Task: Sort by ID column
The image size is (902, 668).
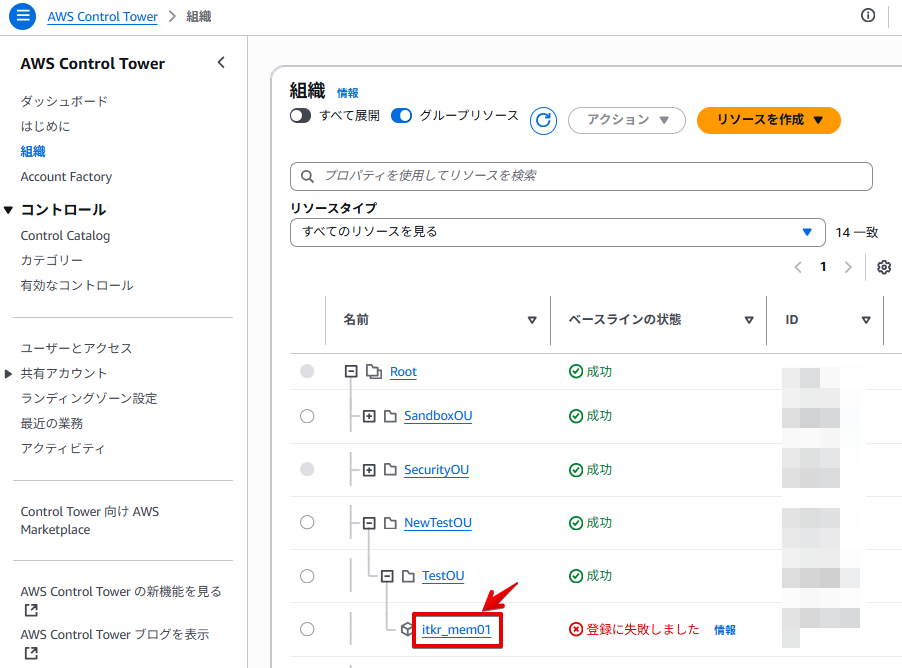Action: pos(866,320)
